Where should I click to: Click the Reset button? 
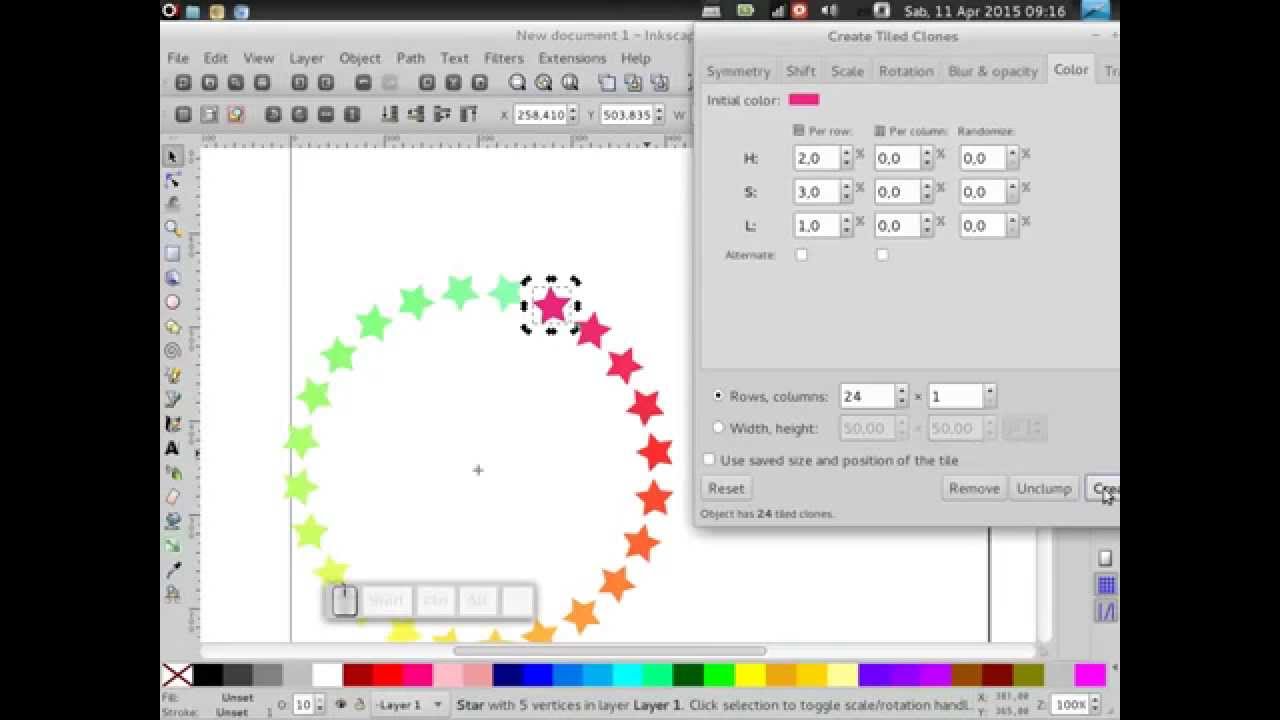pos(726,488)
